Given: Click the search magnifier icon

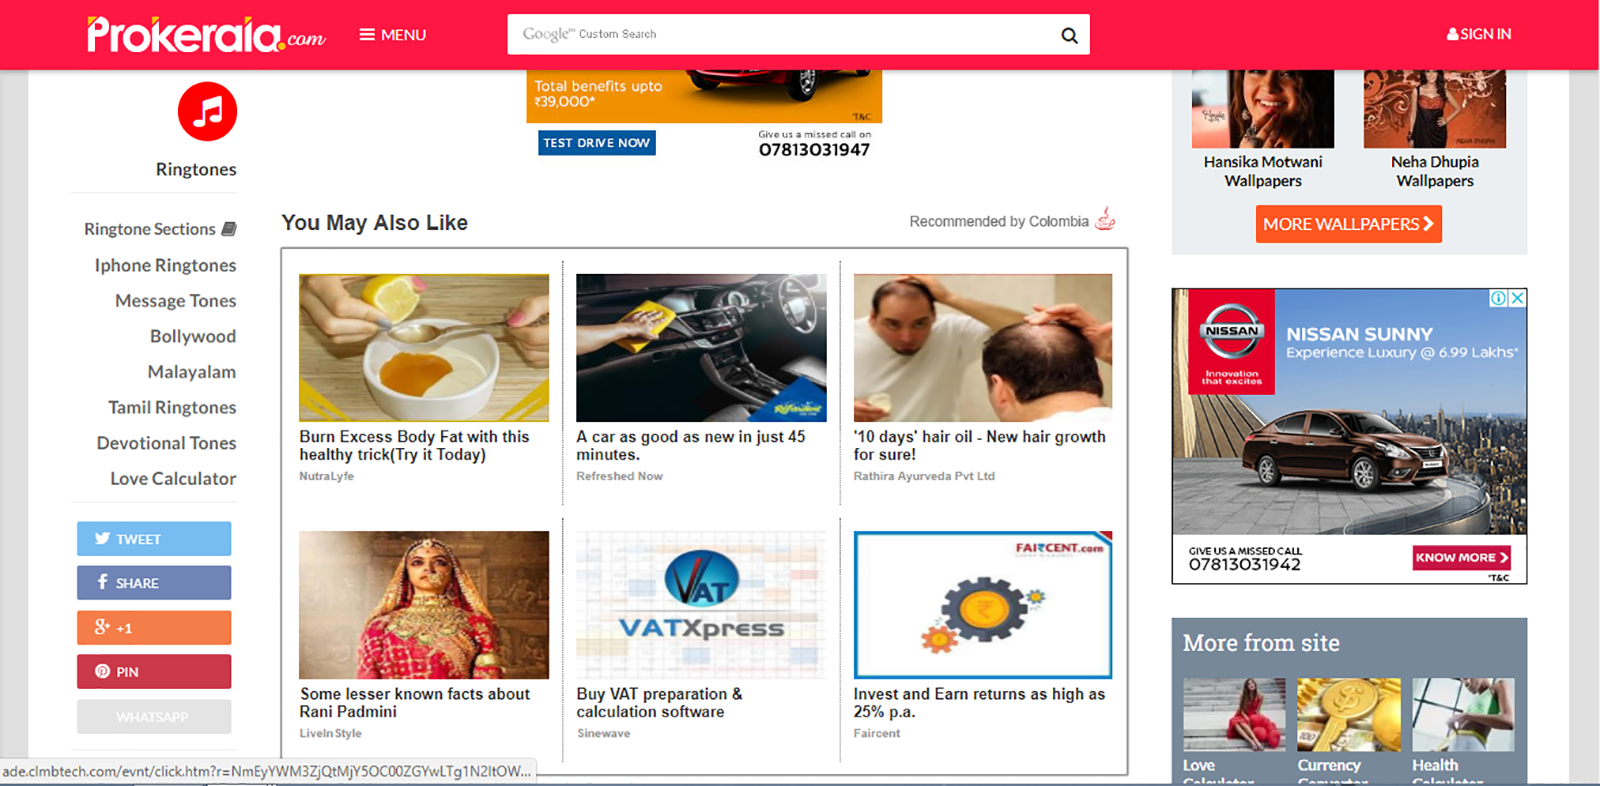Looking at the screenshot, I should coord(1069,35).
